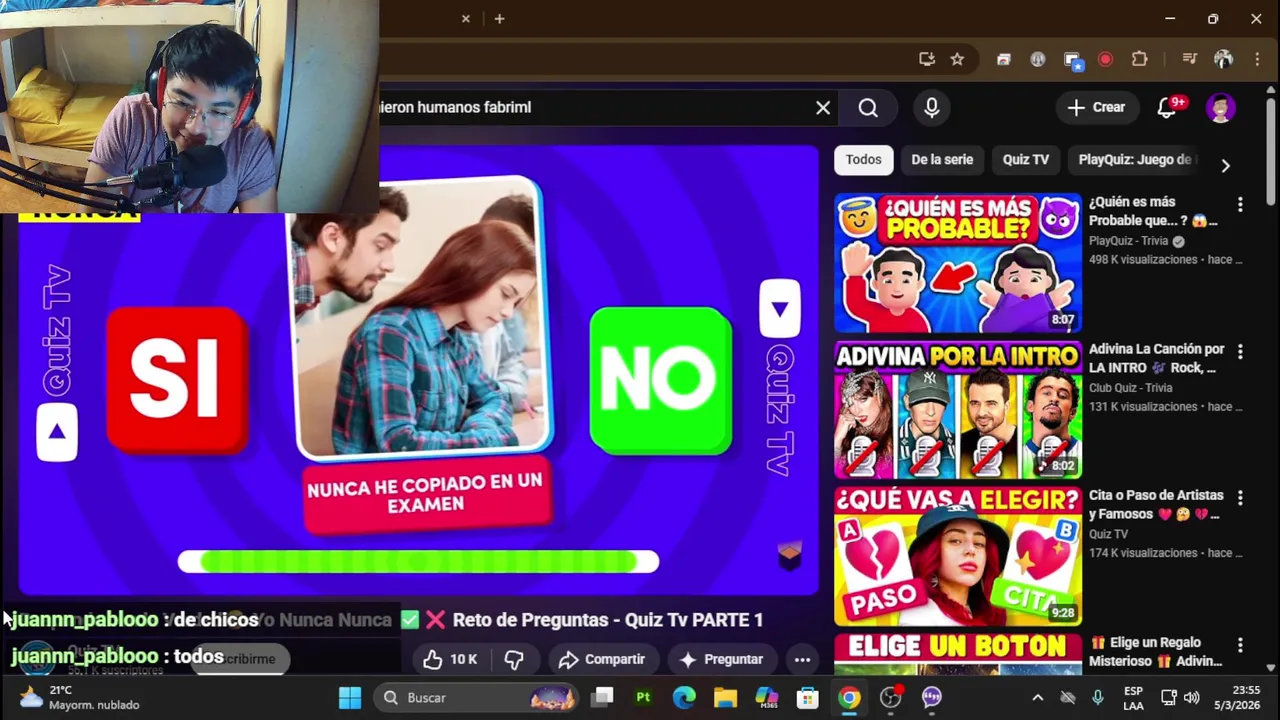Click the taskbar Buscar search box
This screenshot has width=1280, height=720.
click(478, 697)
